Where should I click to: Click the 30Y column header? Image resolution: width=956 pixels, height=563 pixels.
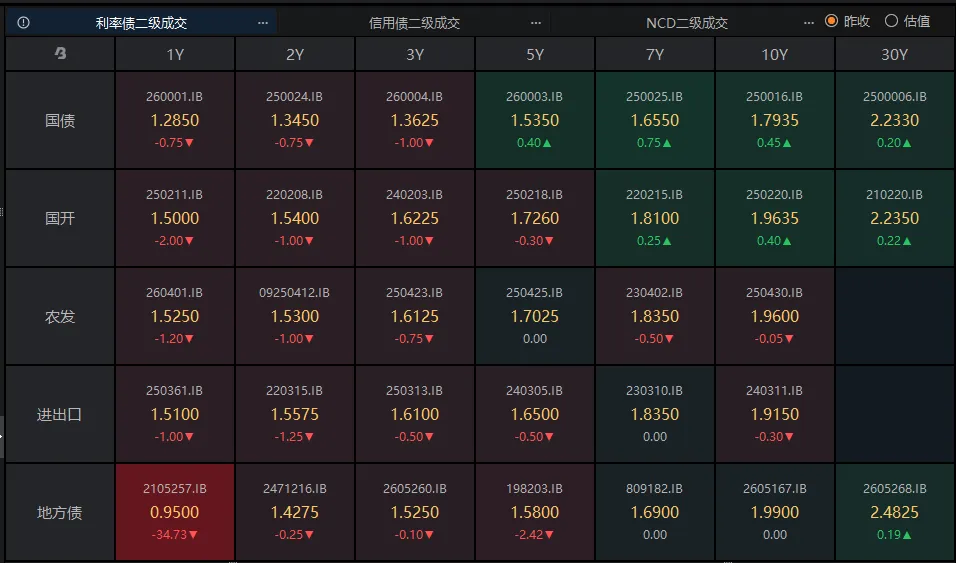click(x=895, y=55)
